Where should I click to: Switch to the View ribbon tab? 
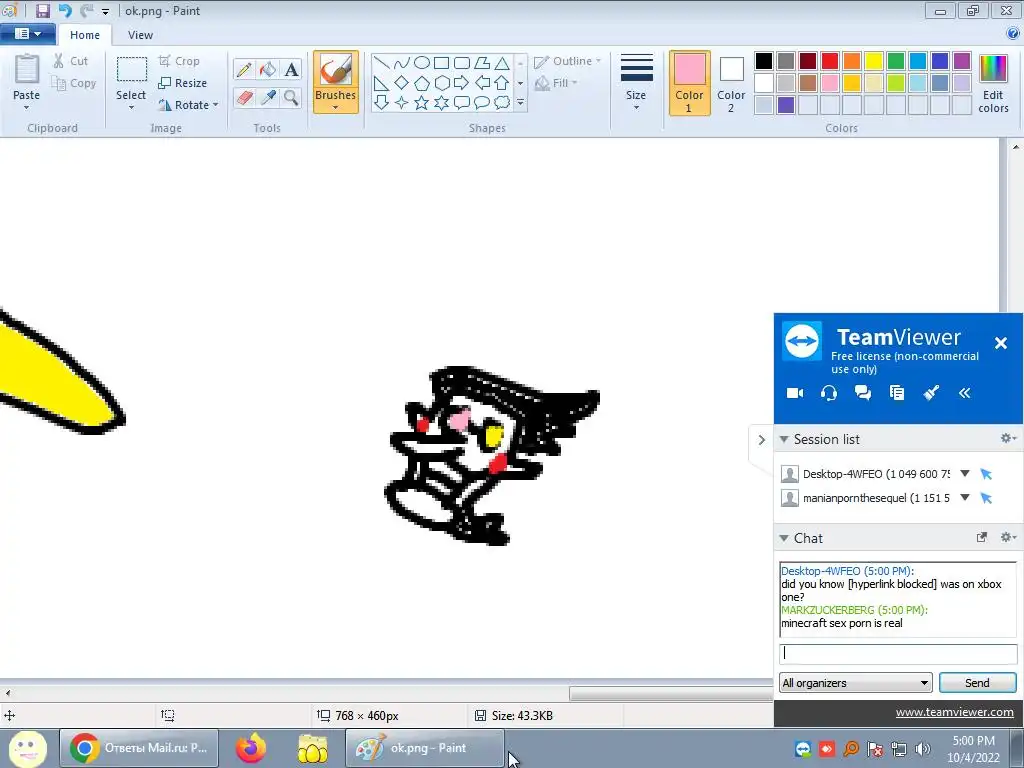[140, 35]
